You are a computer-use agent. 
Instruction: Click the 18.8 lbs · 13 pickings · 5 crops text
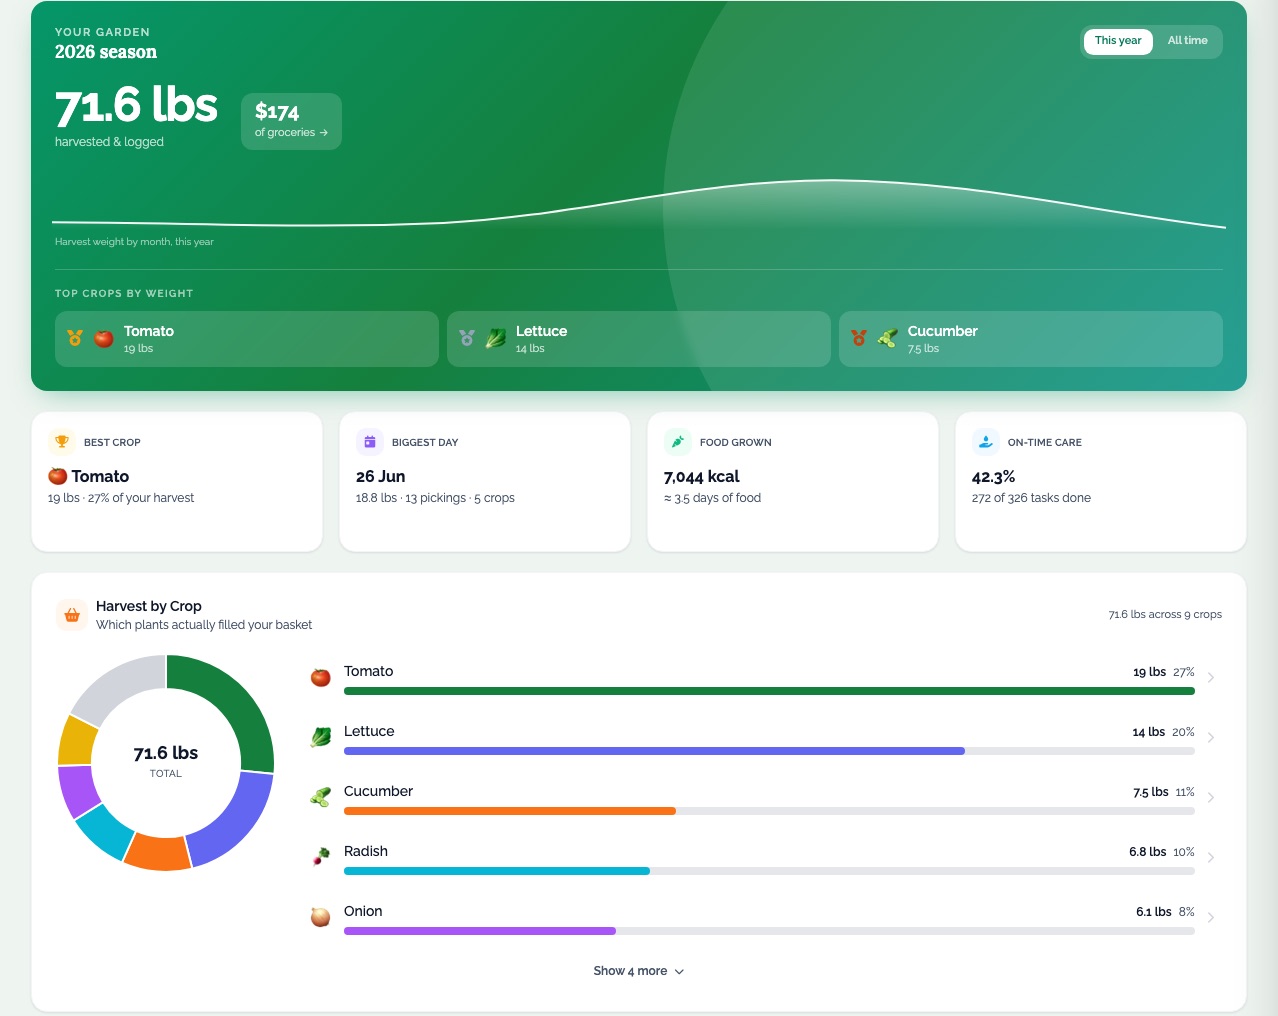coord(435,498)
